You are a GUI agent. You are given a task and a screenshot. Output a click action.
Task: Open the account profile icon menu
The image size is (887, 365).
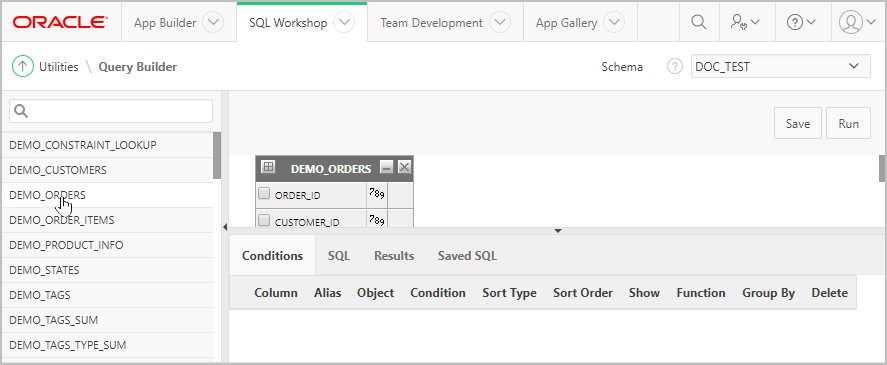pyautogui.click(x=857, y=22)
